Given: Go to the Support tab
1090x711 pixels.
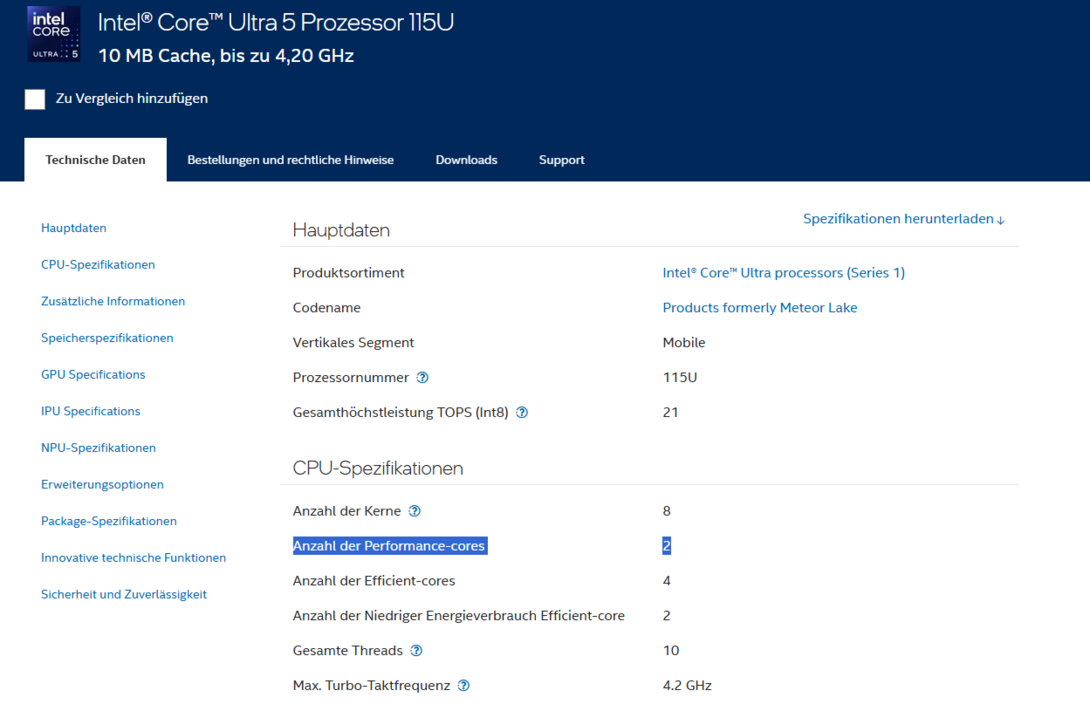Looking at the screenshot, I should pos(562,160).
